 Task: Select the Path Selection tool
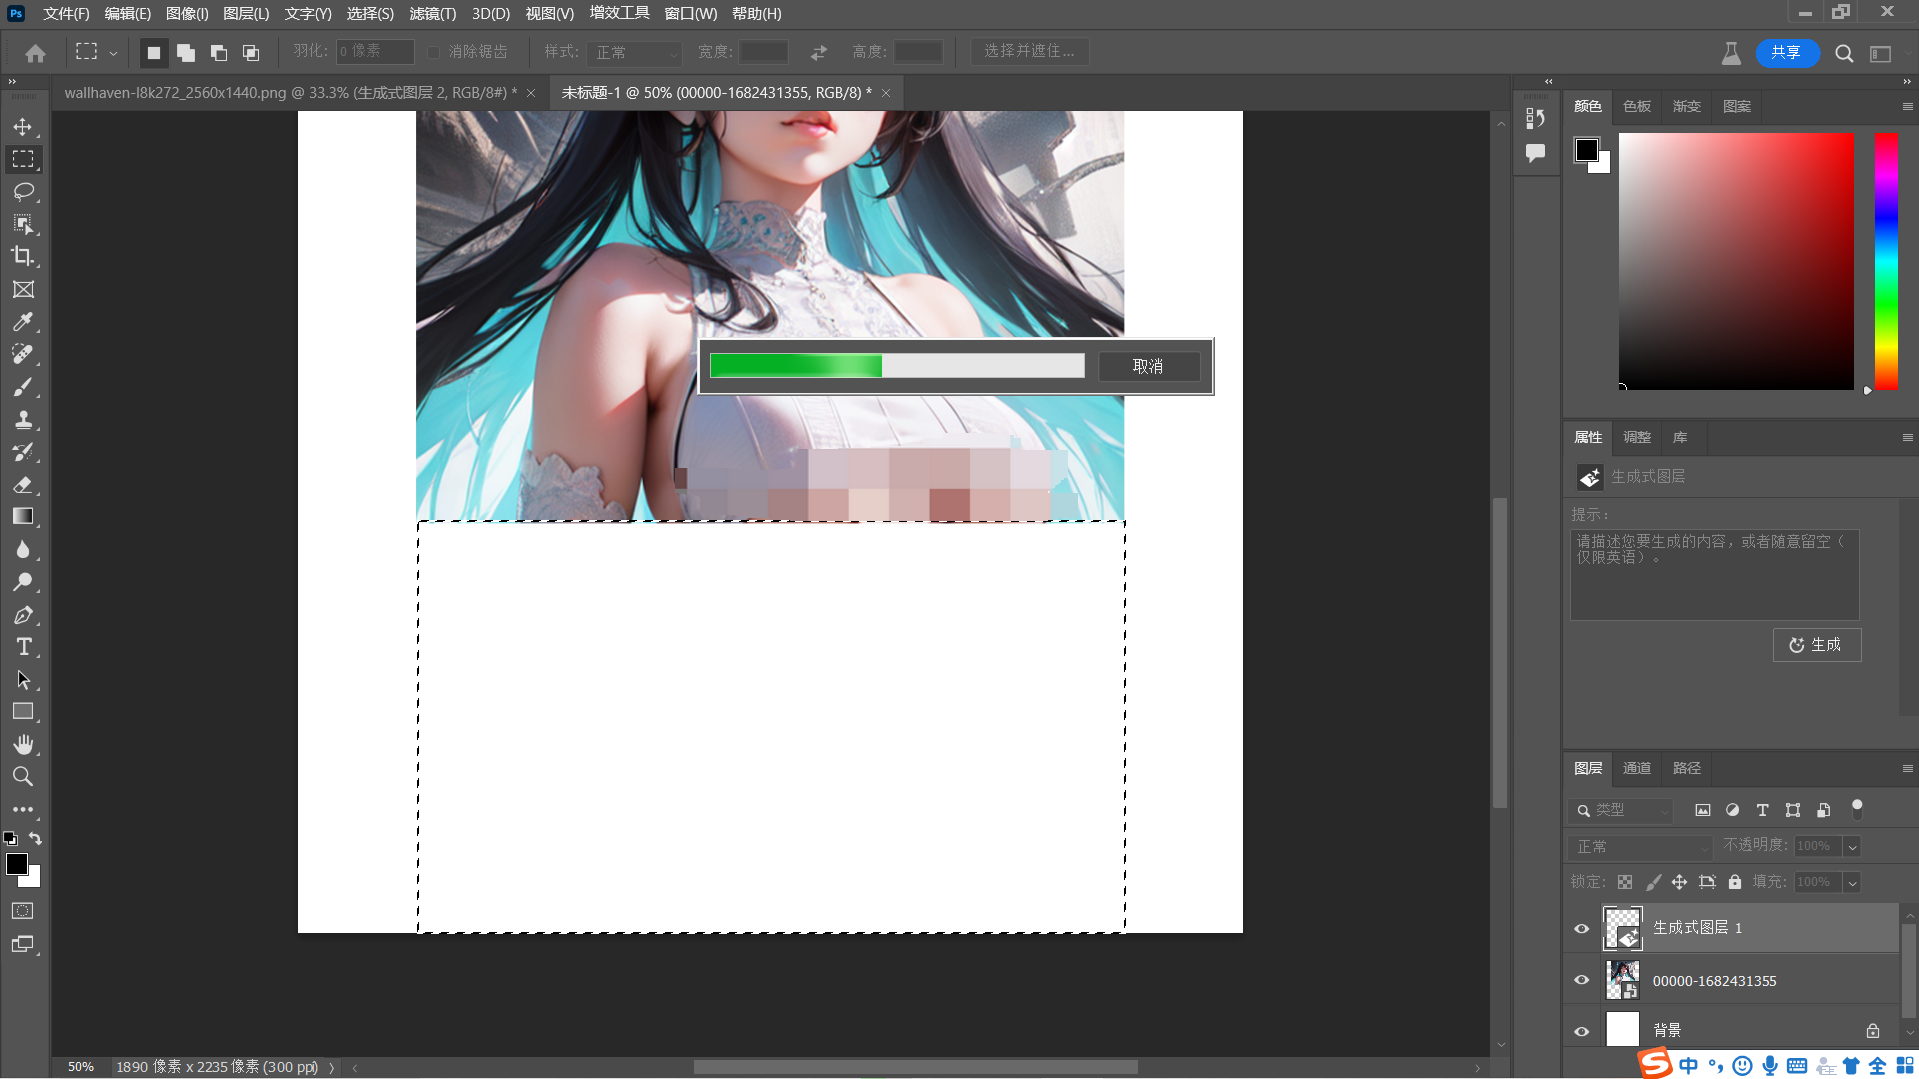(x=23, y=679)
